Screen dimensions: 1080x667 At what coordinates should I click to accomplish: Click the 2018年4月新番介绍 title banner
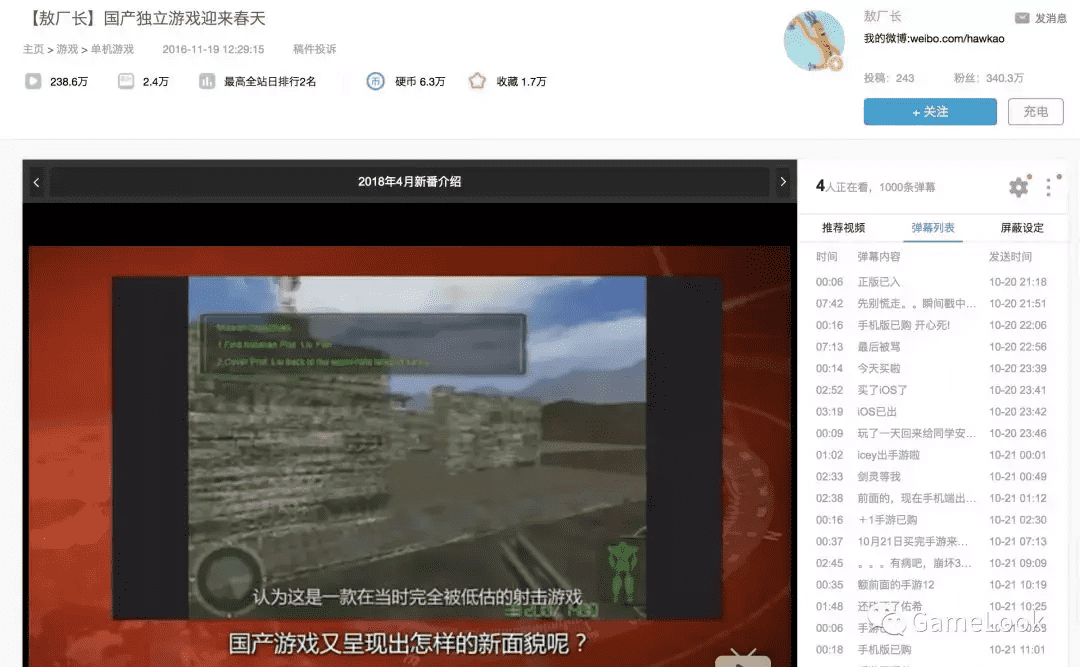[410, 182]
